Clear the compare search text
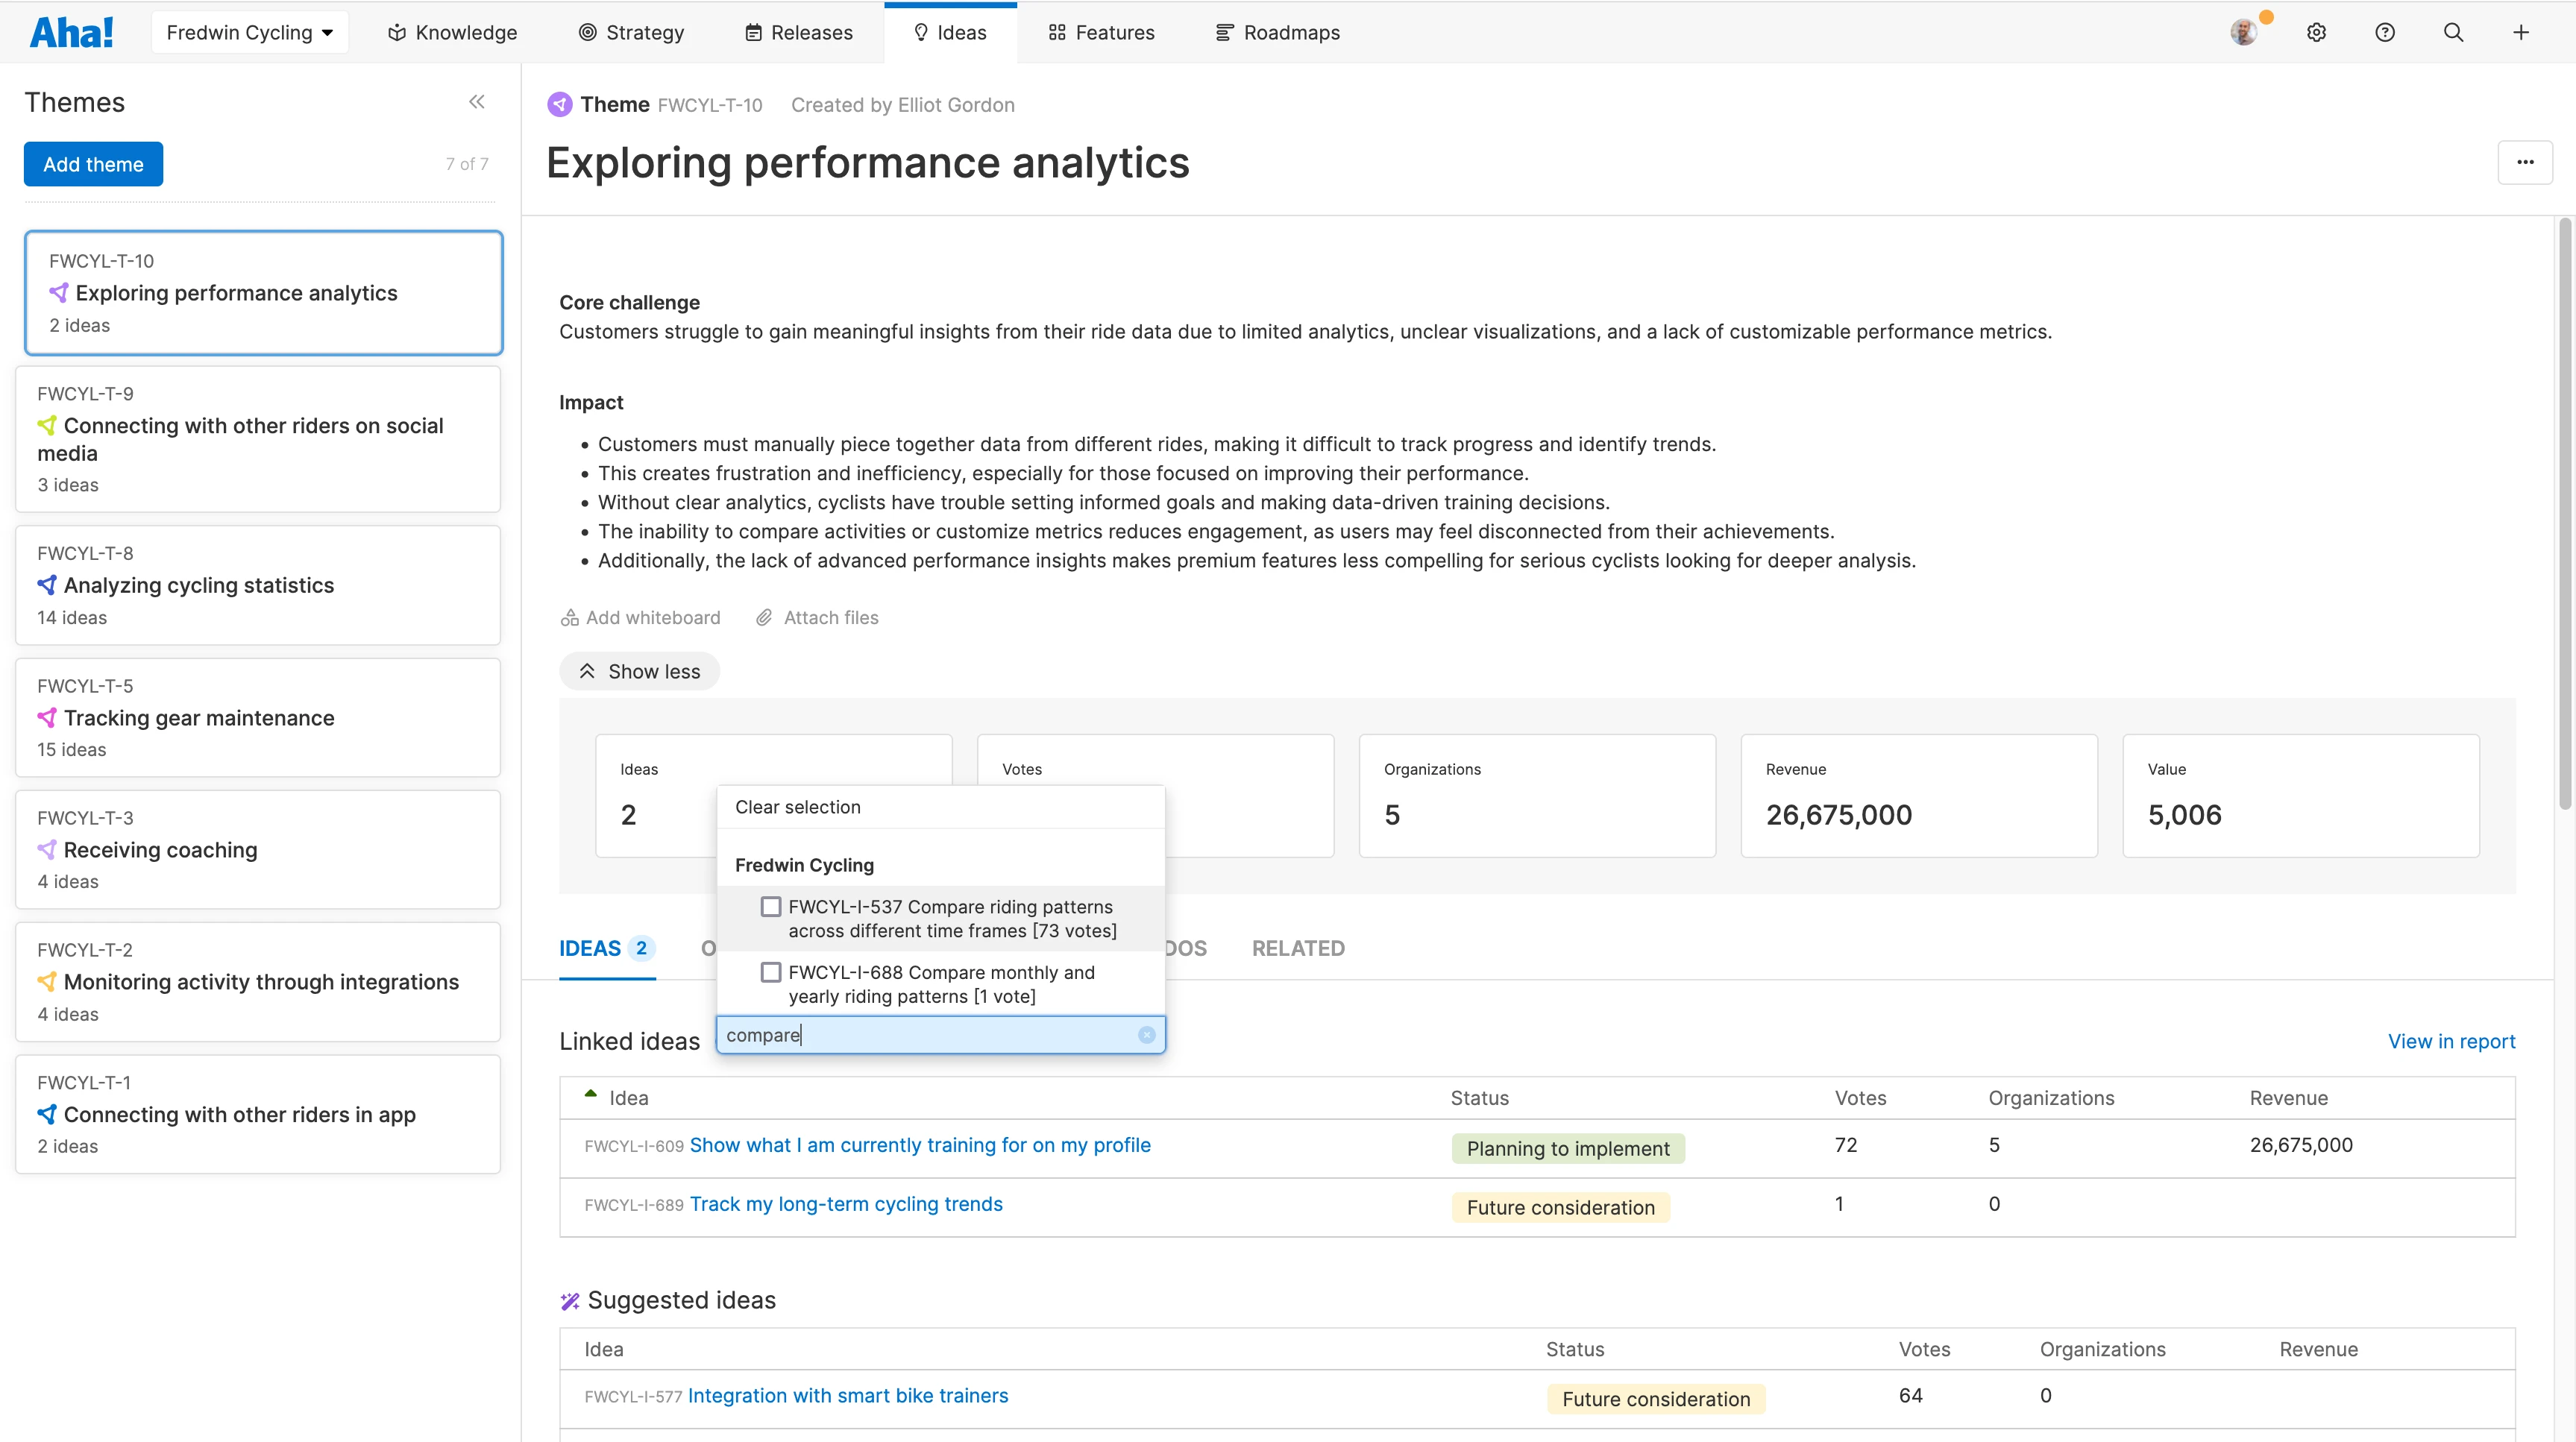This screenshot has height=1442, width=2576. 1146,1035
